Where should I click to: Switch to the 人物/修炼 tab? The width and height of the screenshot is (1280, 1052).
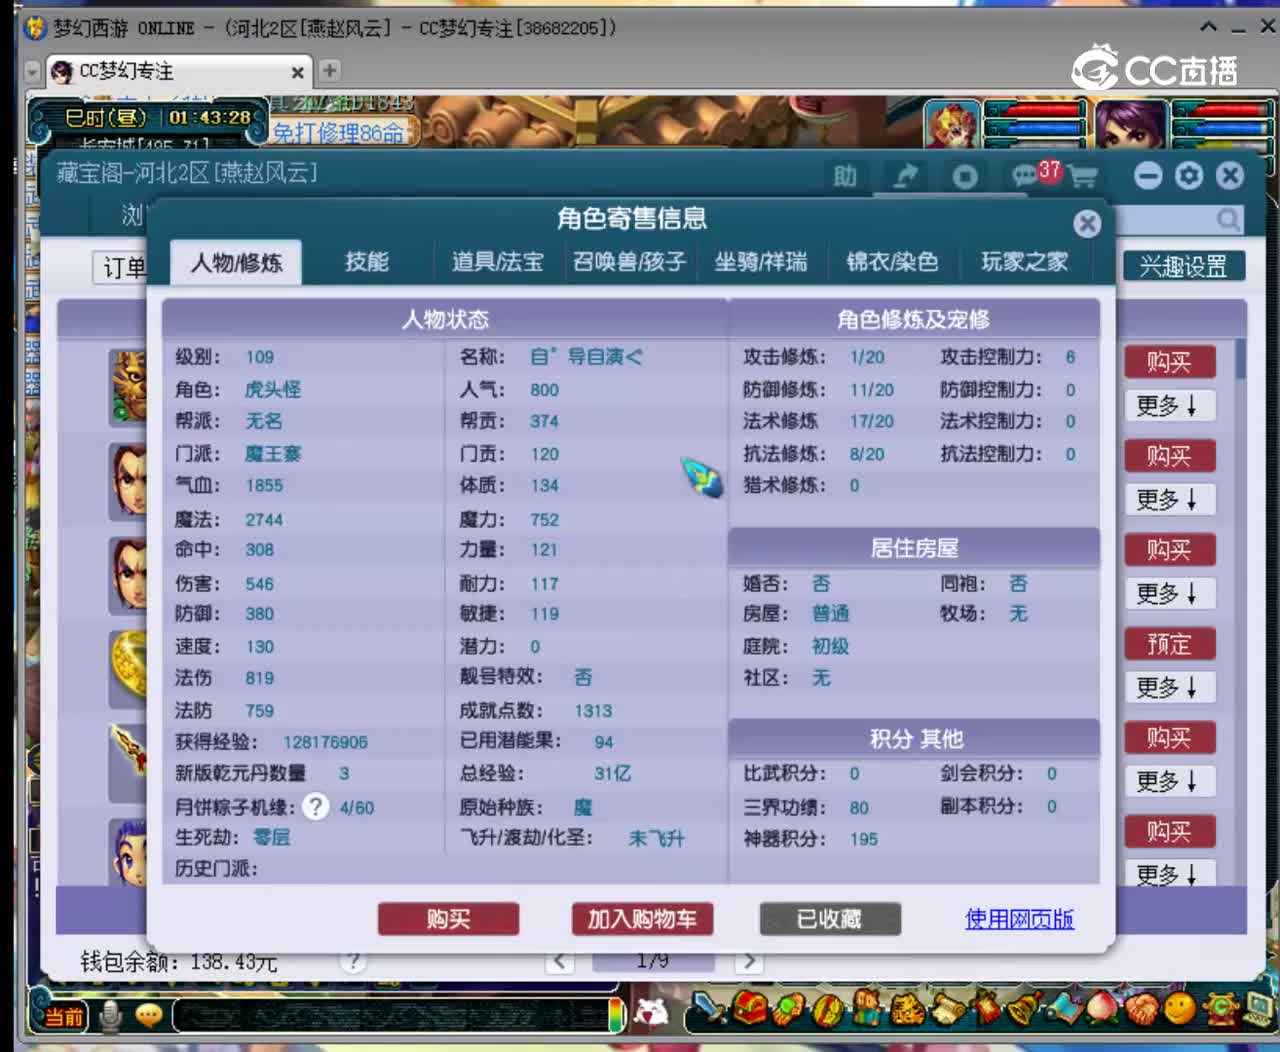pyautogui.click(x=236, y=262)
